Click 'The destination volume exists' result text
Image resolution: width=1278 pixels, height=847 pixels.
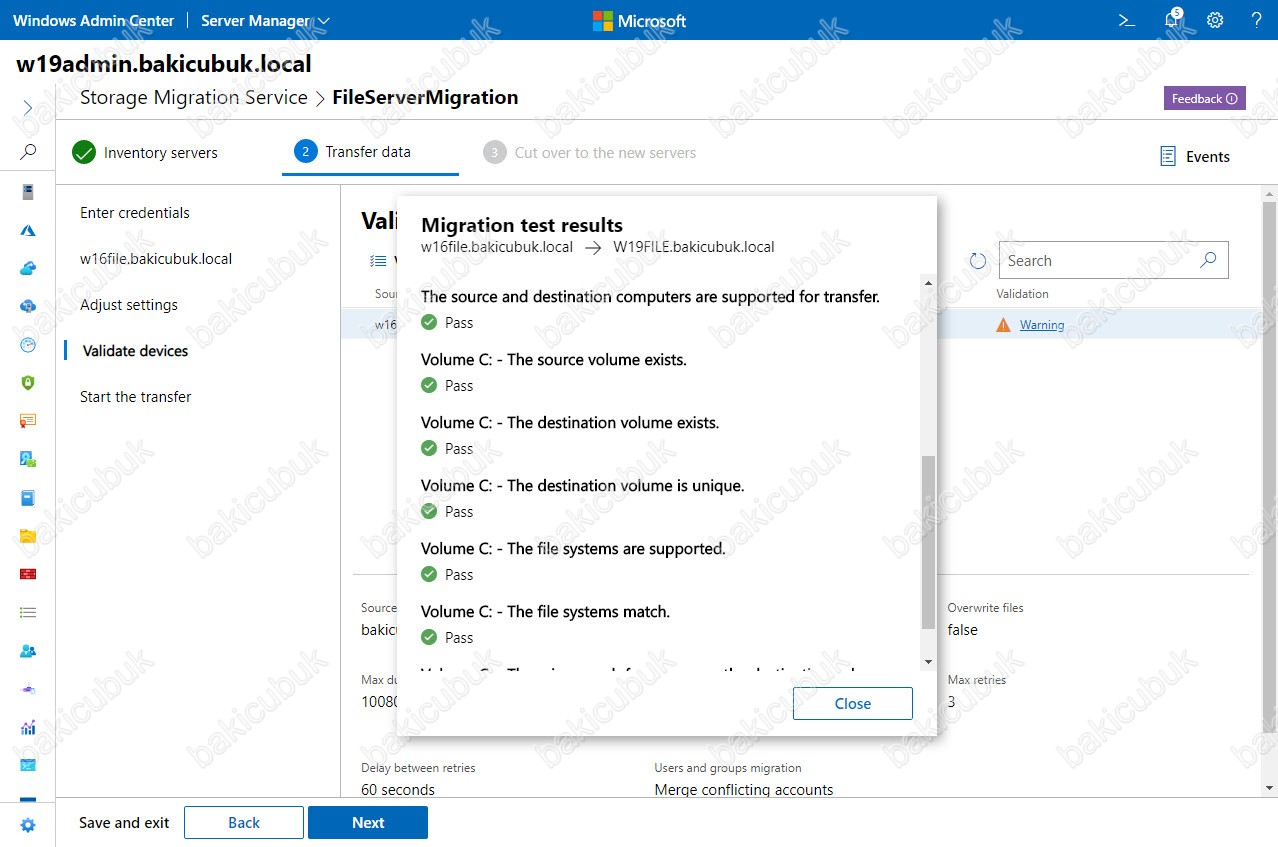(x=570, y=423)
